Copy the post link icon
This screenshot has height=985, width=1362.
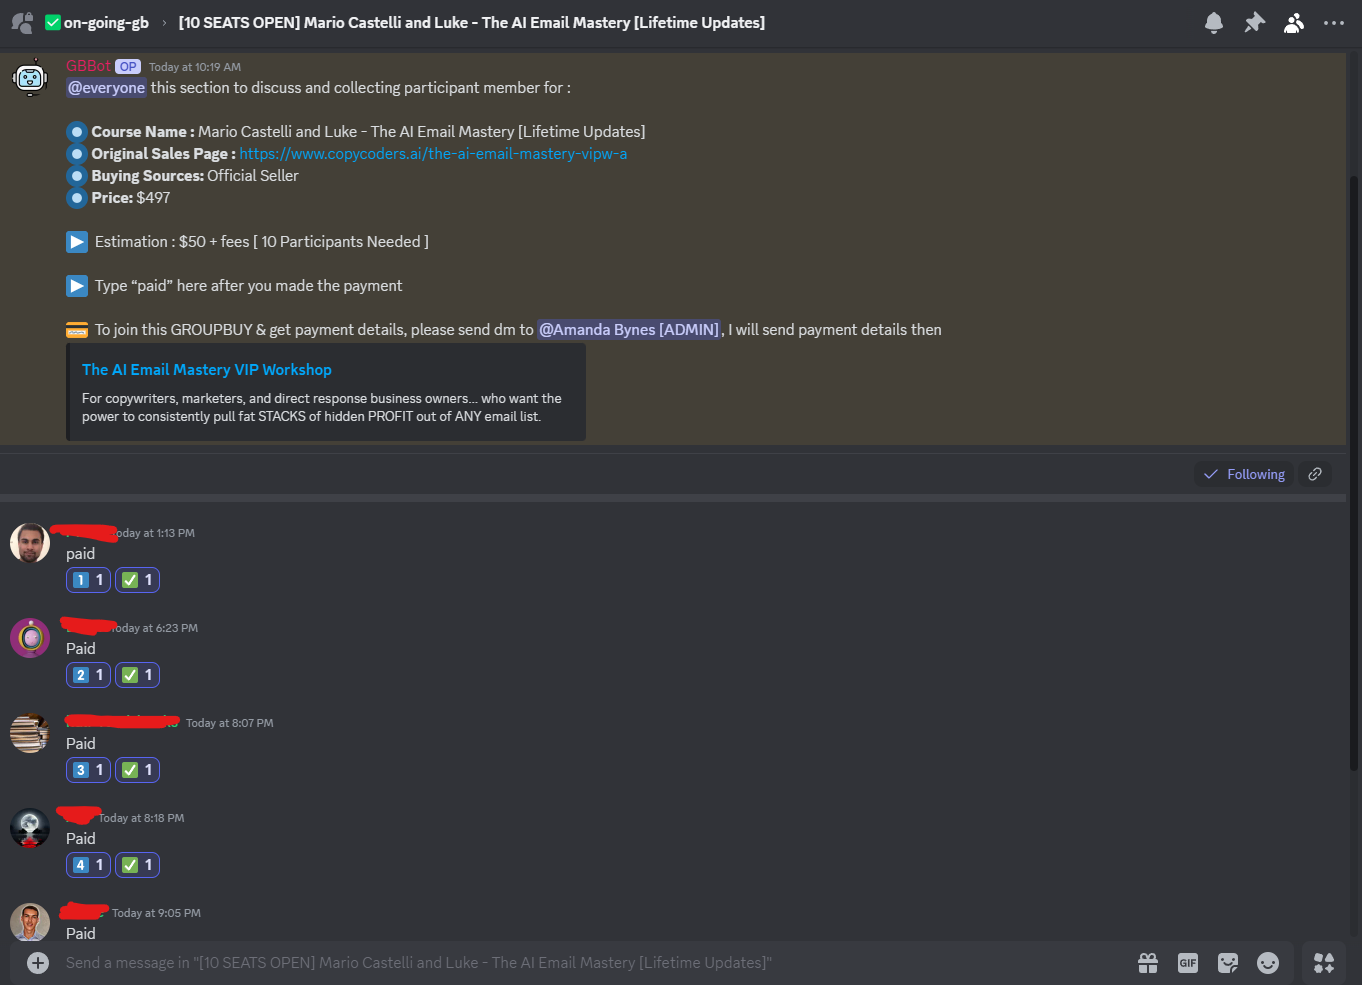pyautogui.click(x=1315, y=474)
